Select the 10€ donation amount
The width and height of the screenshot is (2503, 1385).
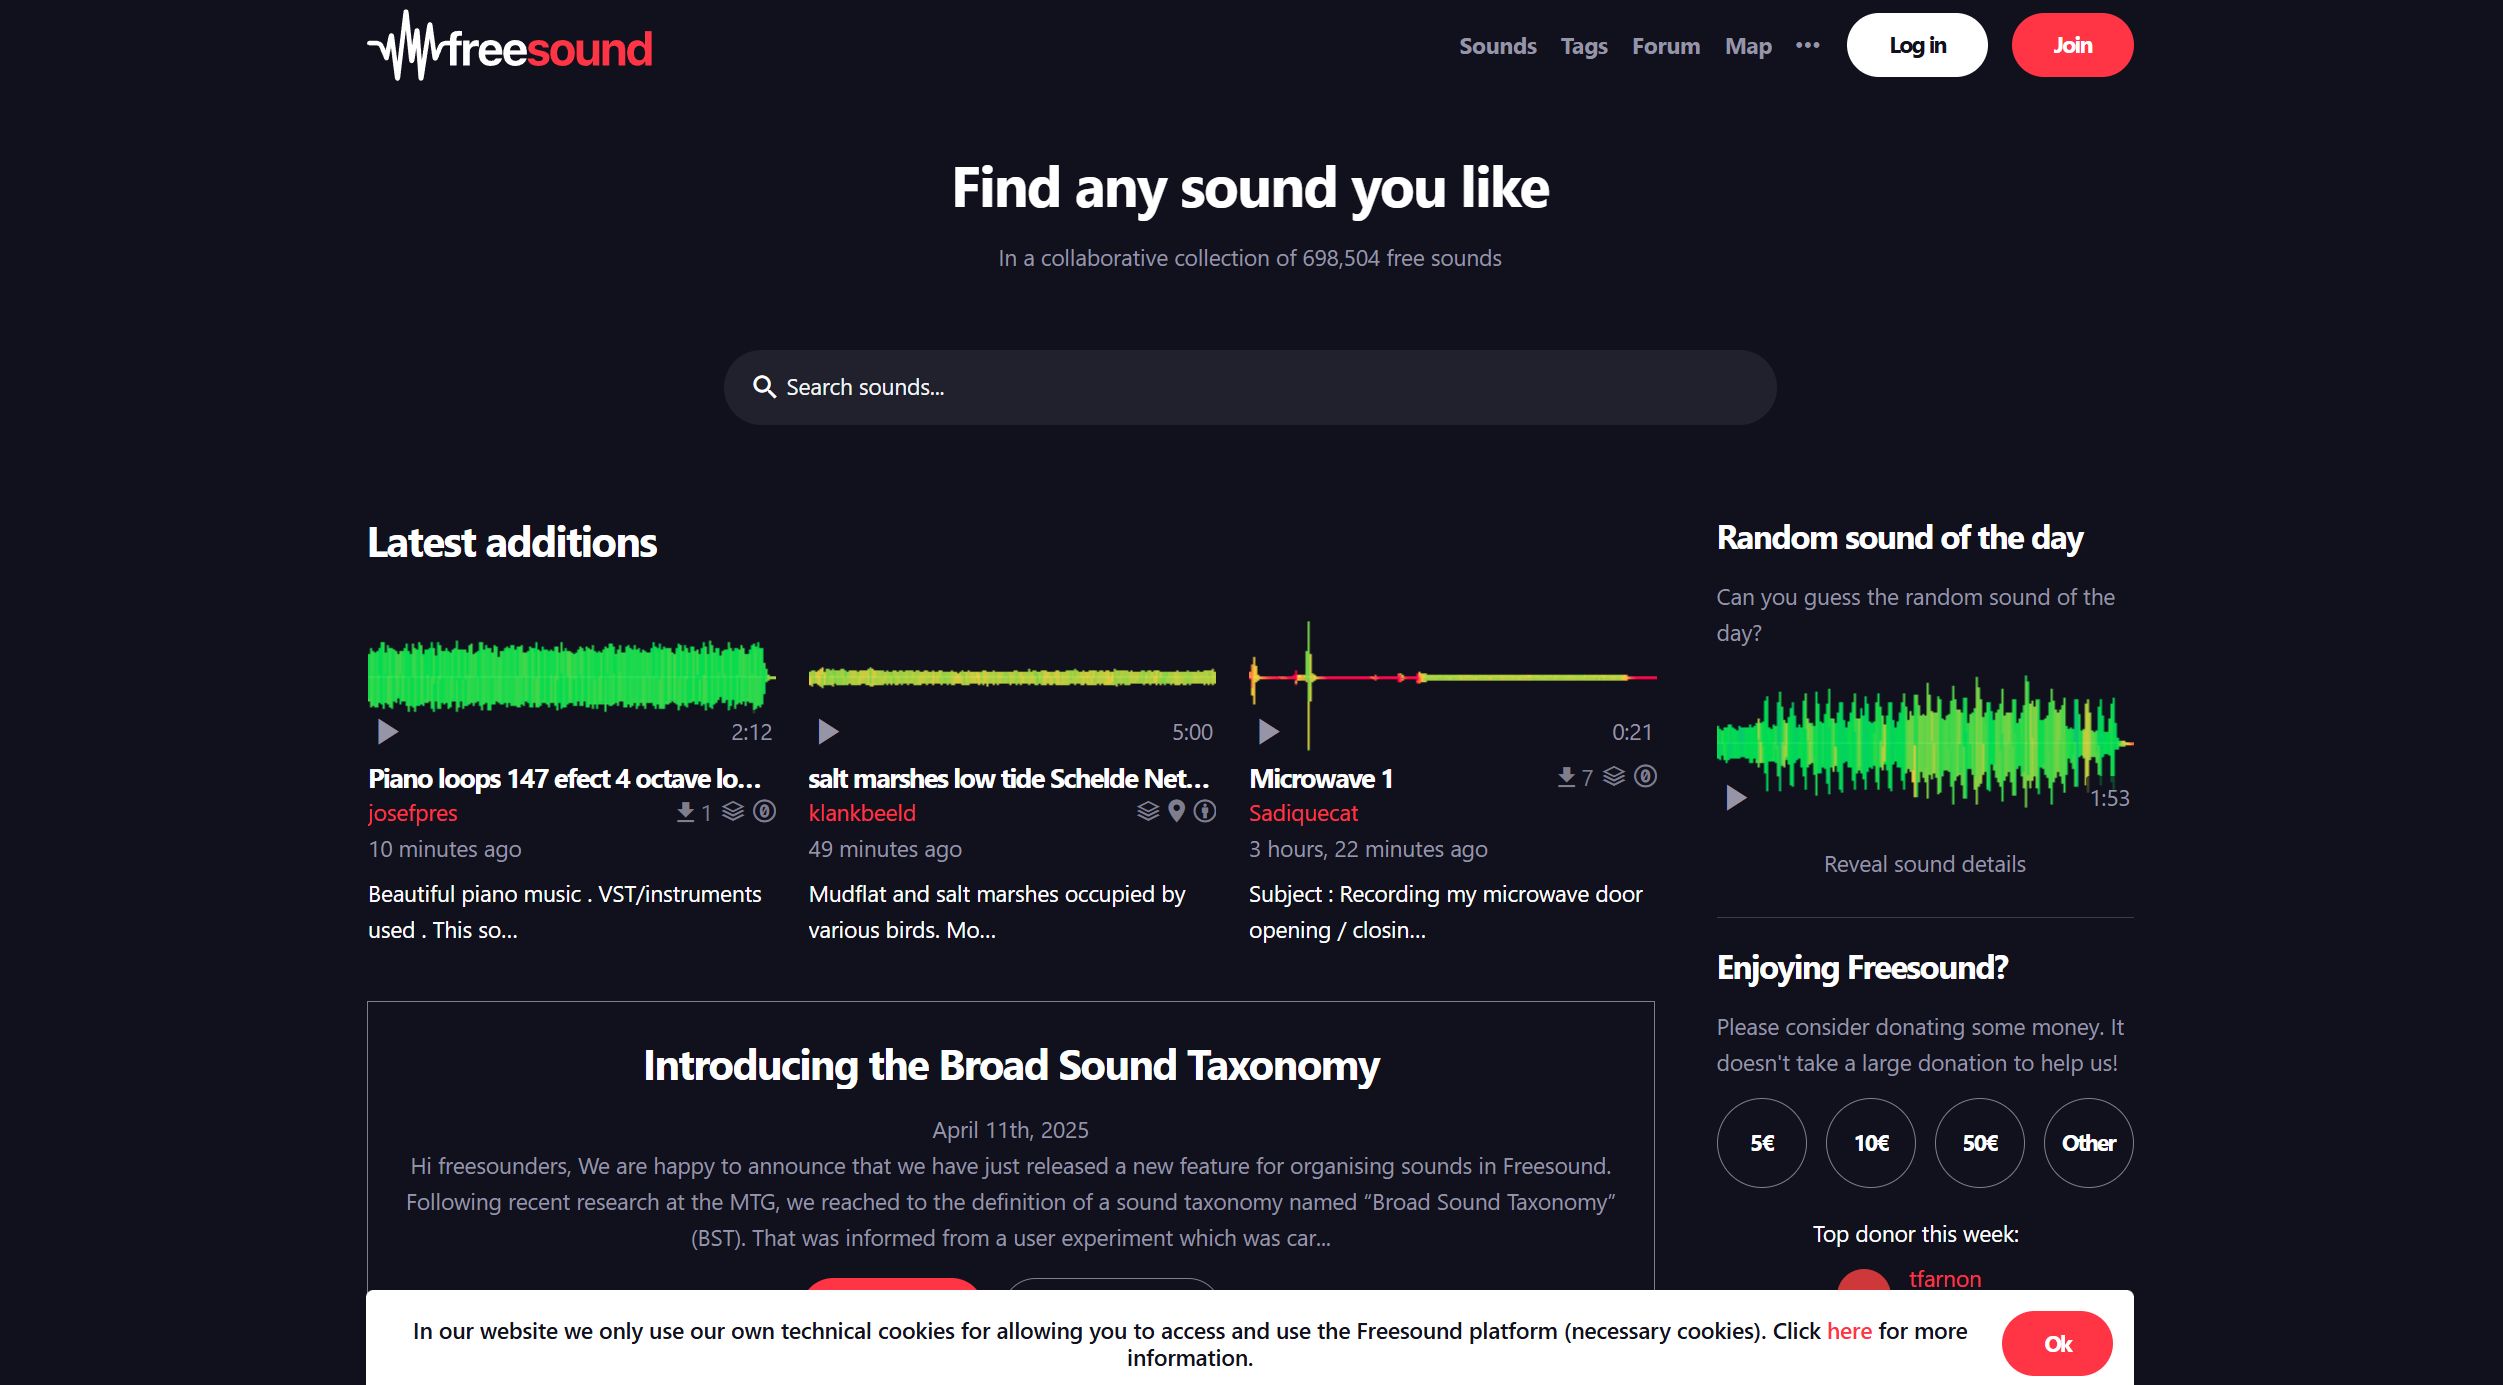[x=1870, y=1143]
